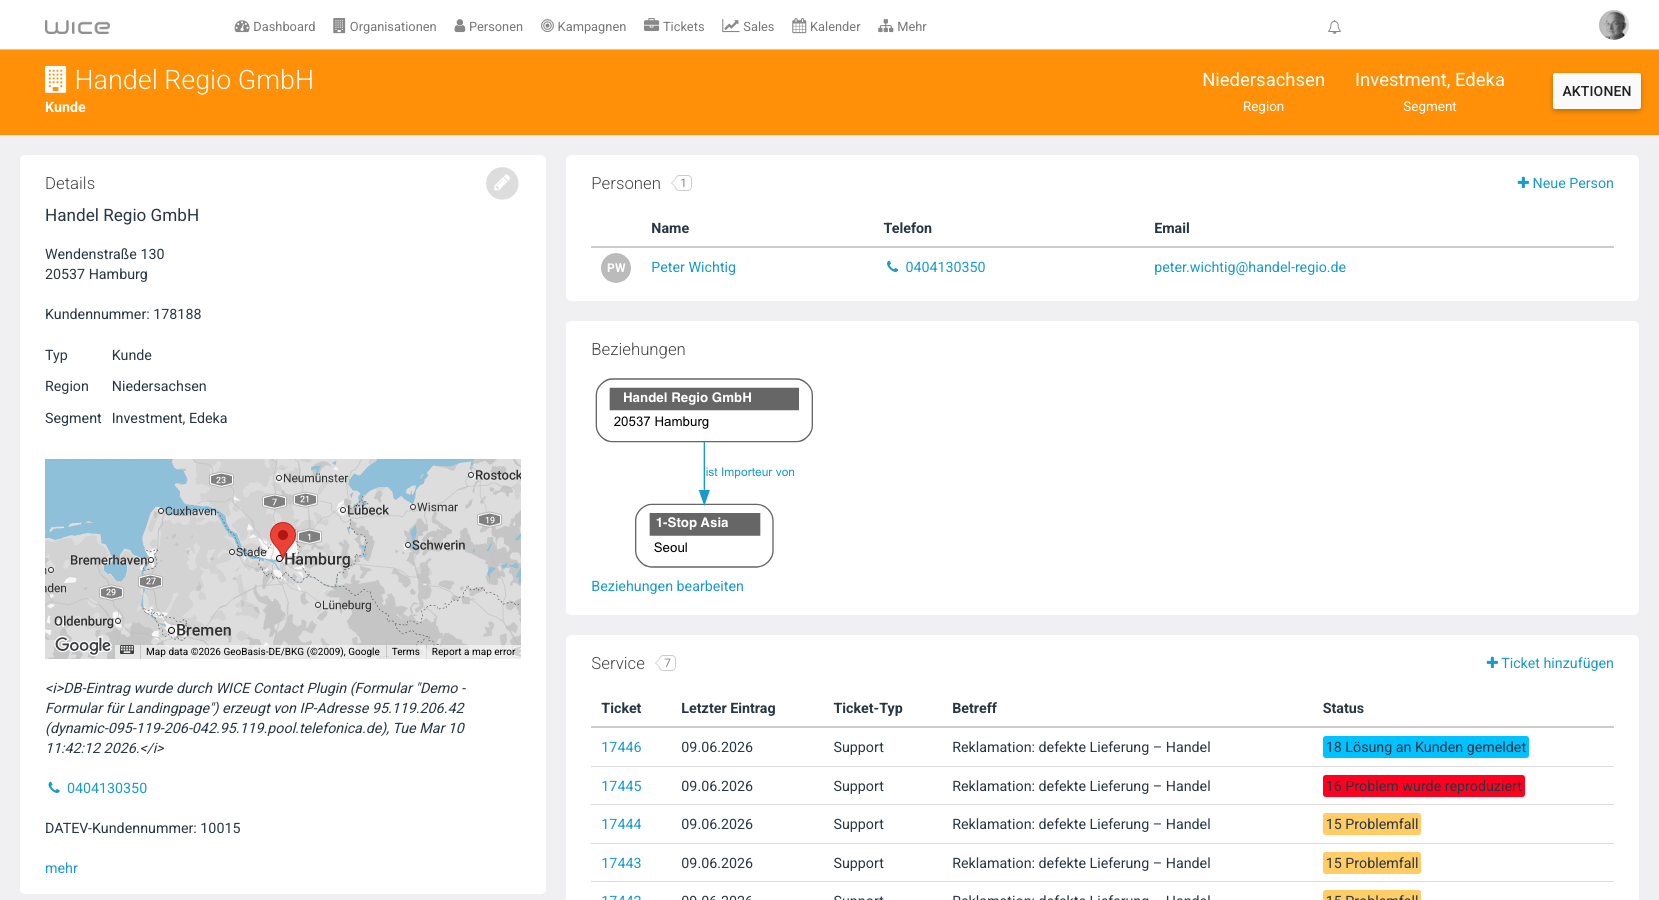Open Peter Wichtig's profile link
Screen dimensions: 1659x900
(694, 268)
